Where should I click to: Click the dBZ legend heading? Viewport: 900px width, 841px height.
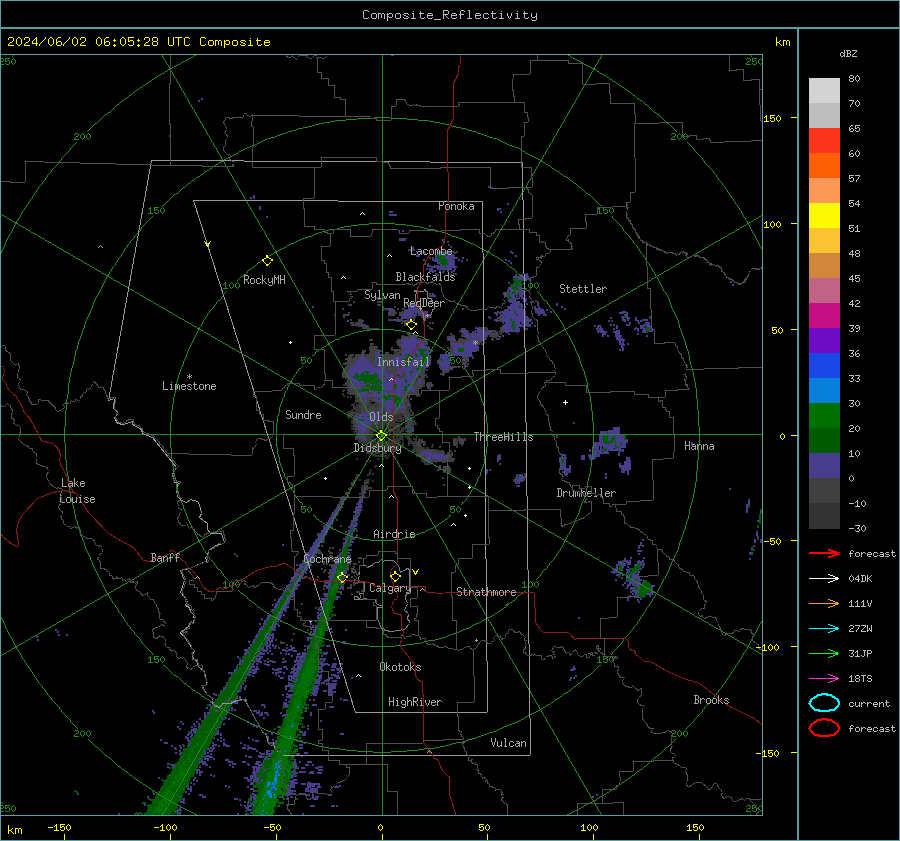848,53
